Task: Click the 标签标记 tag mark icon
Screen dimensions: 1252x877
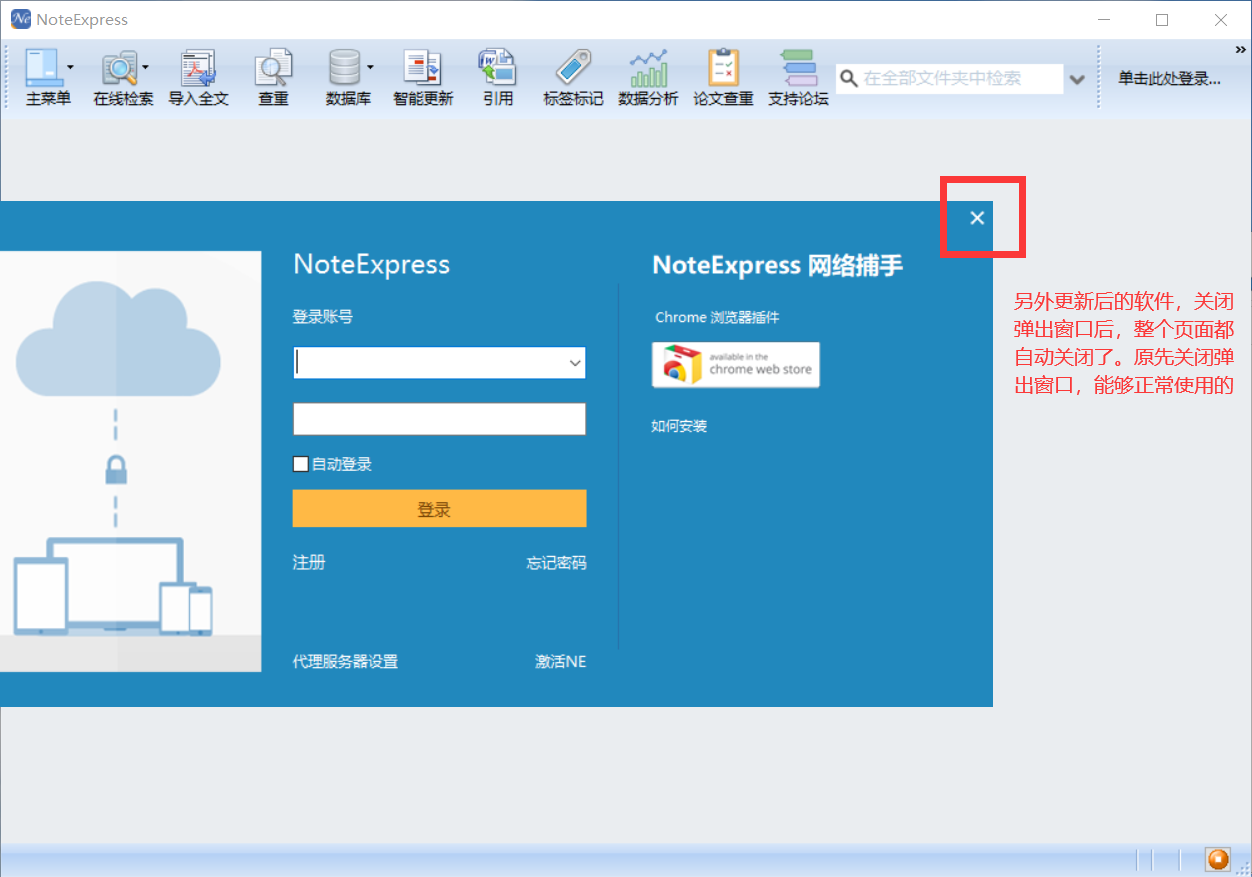Action: tap(573, 67)
